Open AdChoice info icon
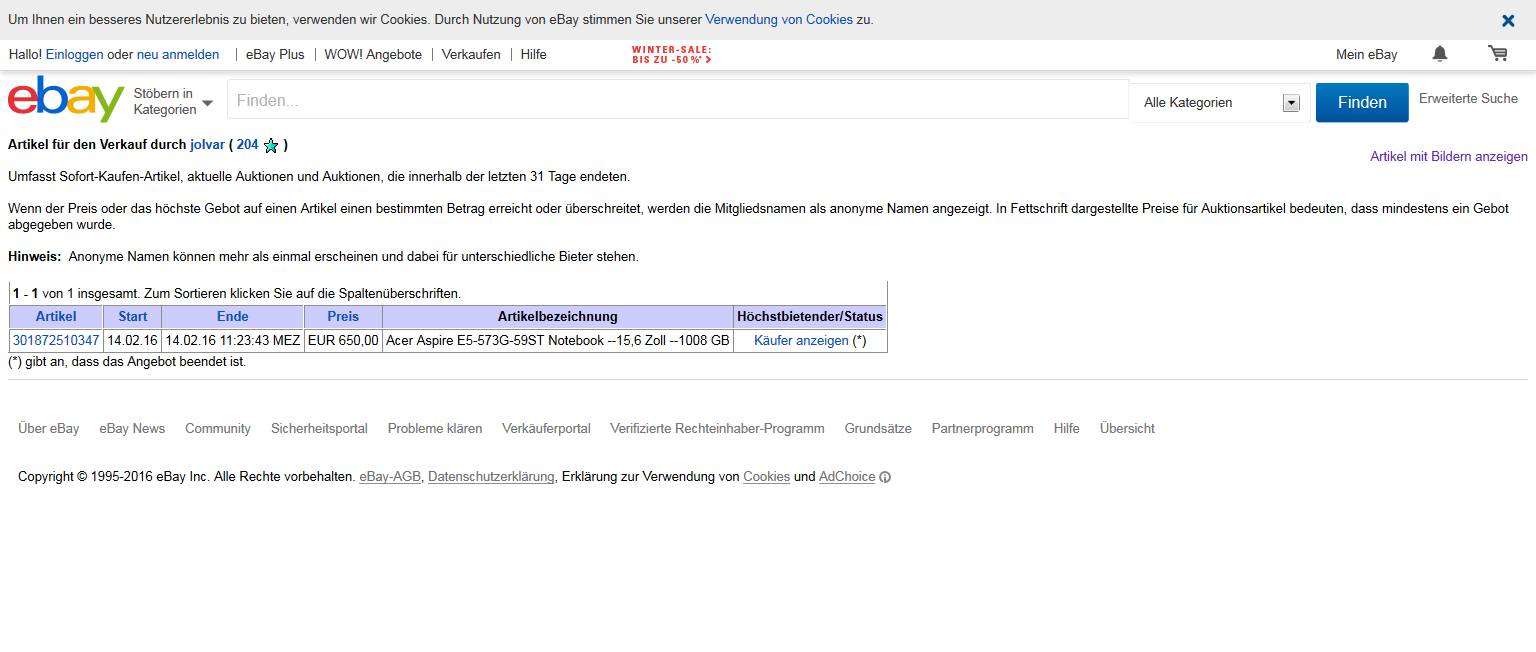1536x652 pixels. click(x=885, y=478)
